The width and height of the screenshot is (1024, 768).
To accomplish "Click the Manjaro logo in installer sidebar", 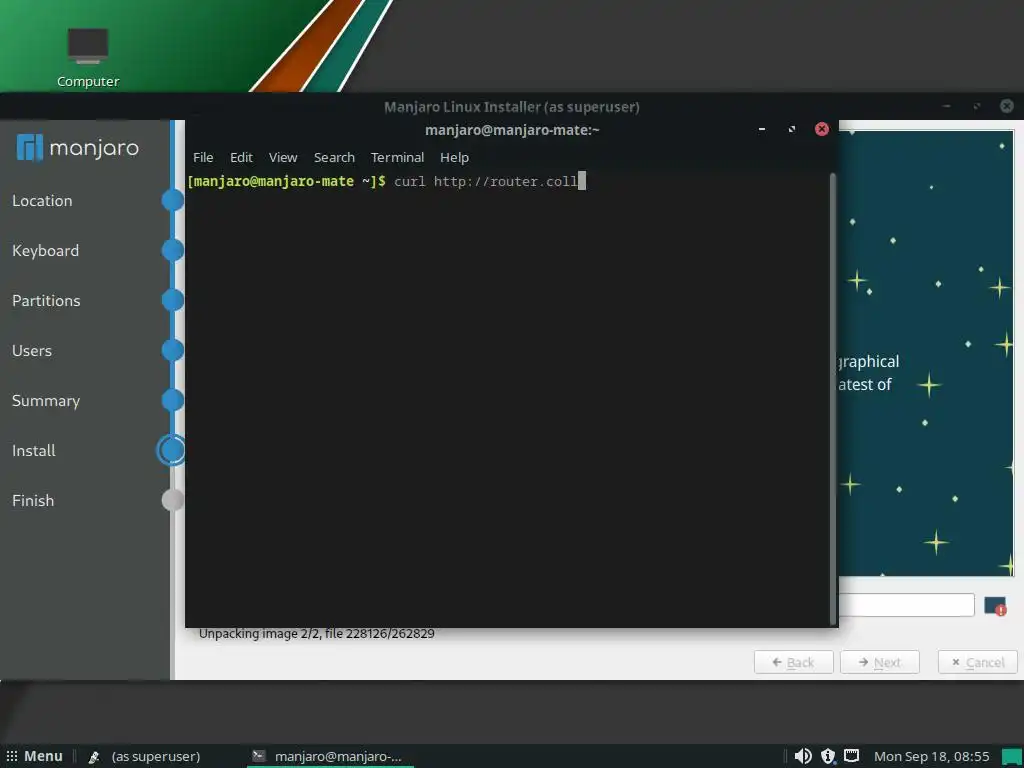I will point(77,148).
